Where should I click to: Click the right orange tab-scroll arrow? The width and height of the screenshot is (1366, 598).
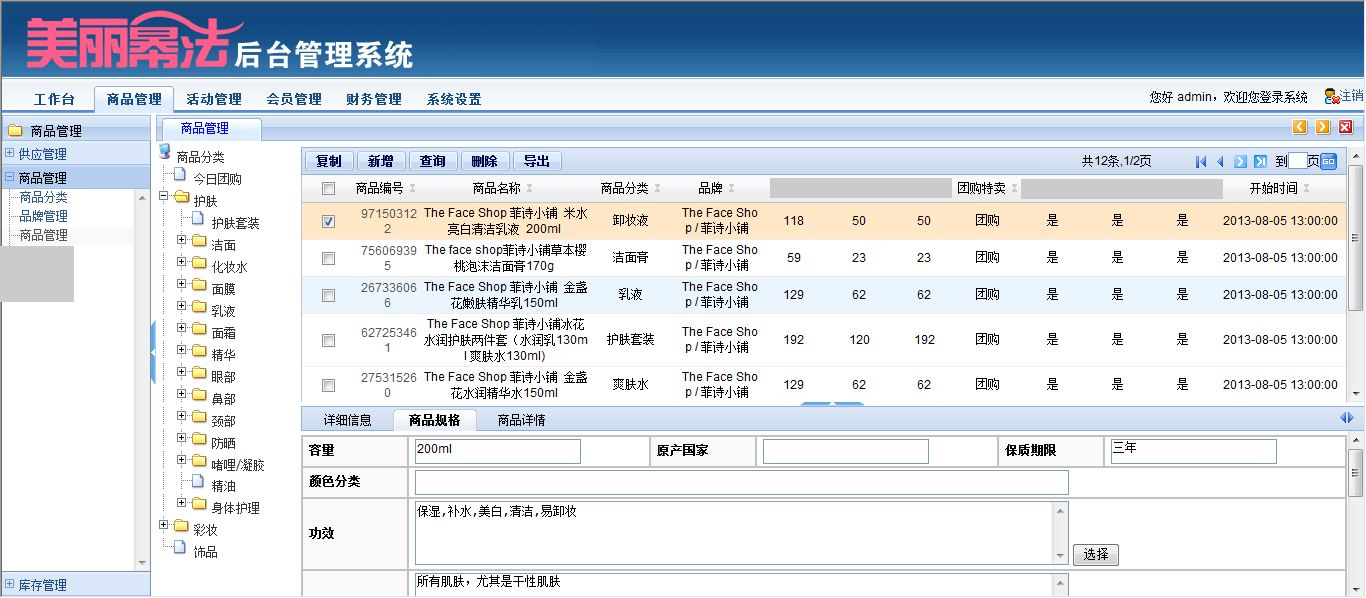click(x=1324, y=128)
